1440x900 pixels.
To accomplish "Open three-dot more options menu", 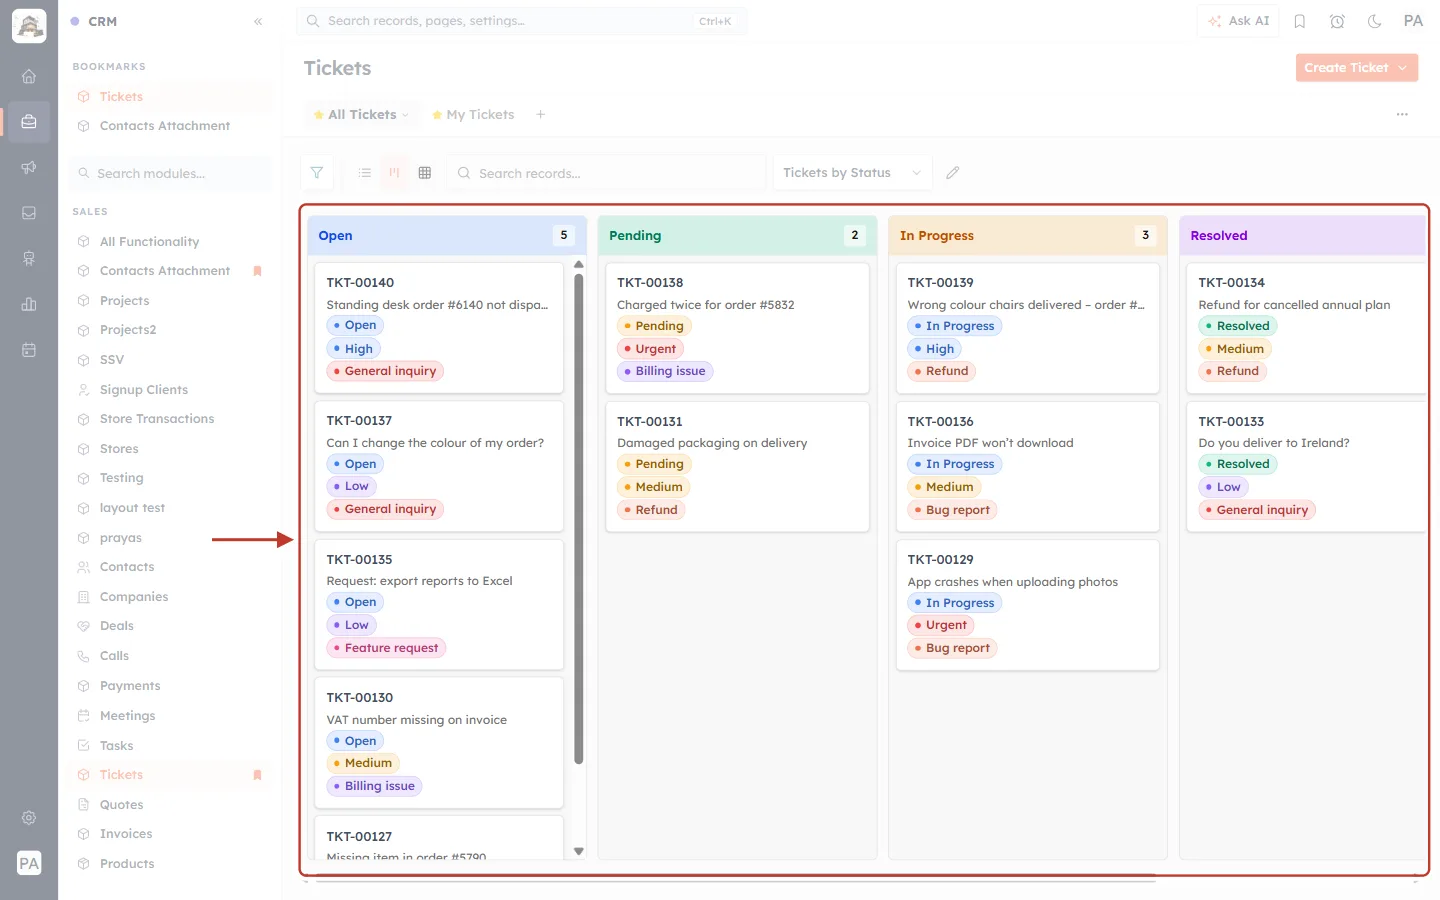I will [1402, 115].
